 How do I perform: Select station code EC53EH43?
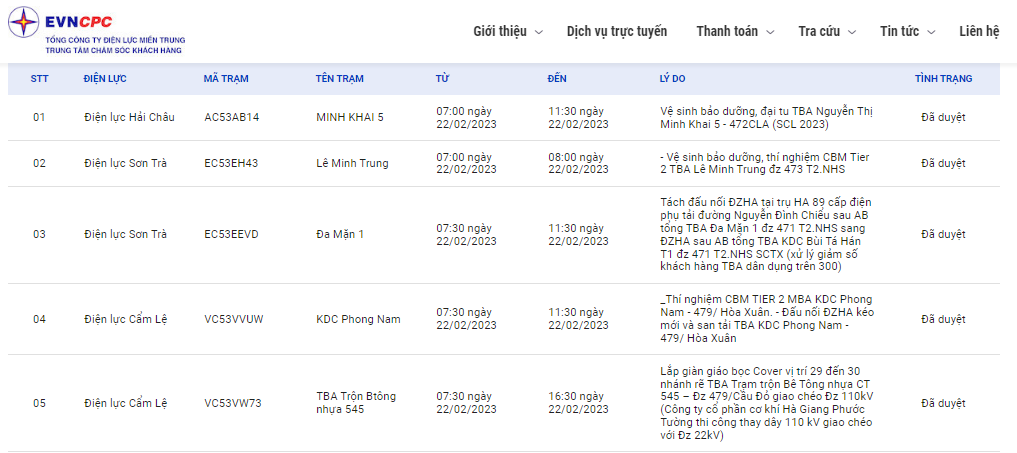[231, 163]
